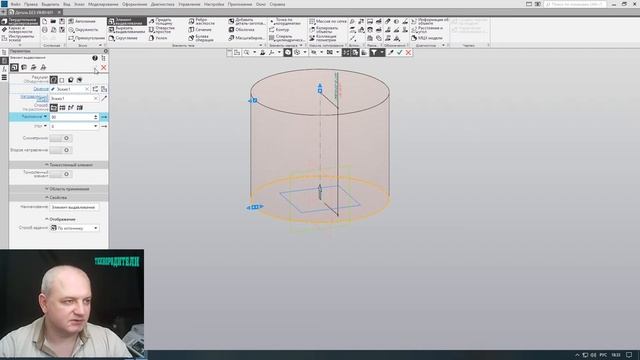Select Элемент выдавливания extrude tool in ribbon
The image size is (640, 360).
127,21
